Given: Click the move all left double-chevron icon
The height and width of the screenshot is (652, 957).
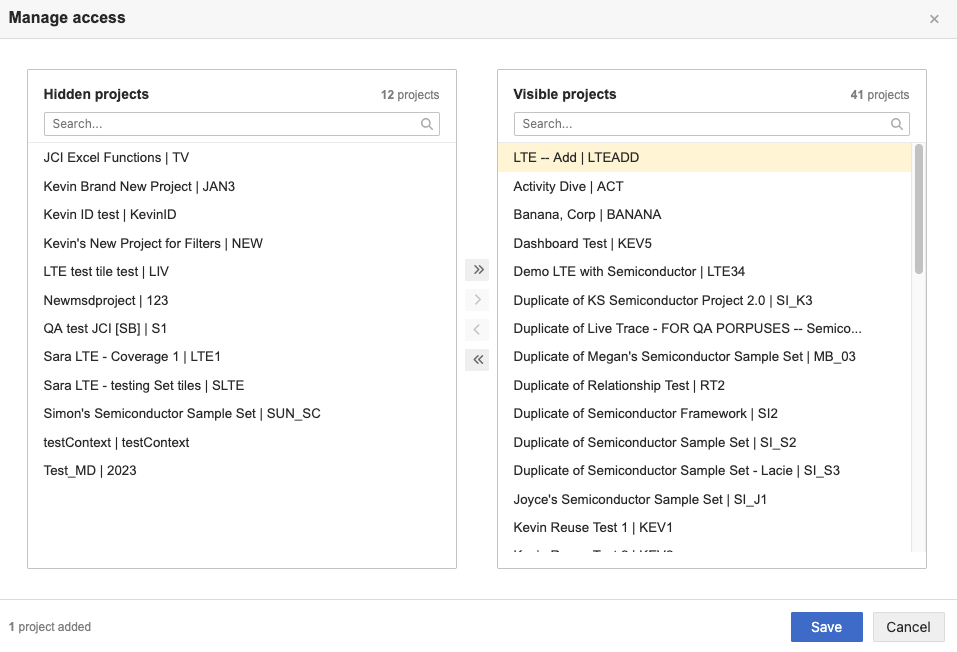Looking at the screenshot, I should [478, 359].
